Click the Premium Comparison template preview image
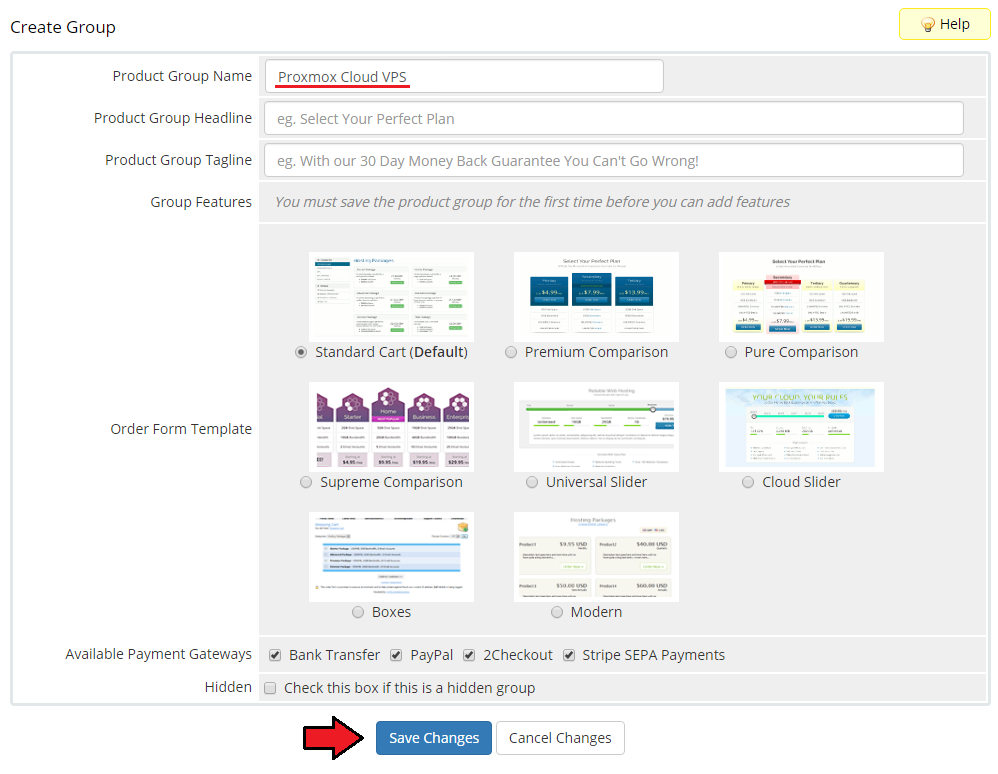 tap(596, 297)
